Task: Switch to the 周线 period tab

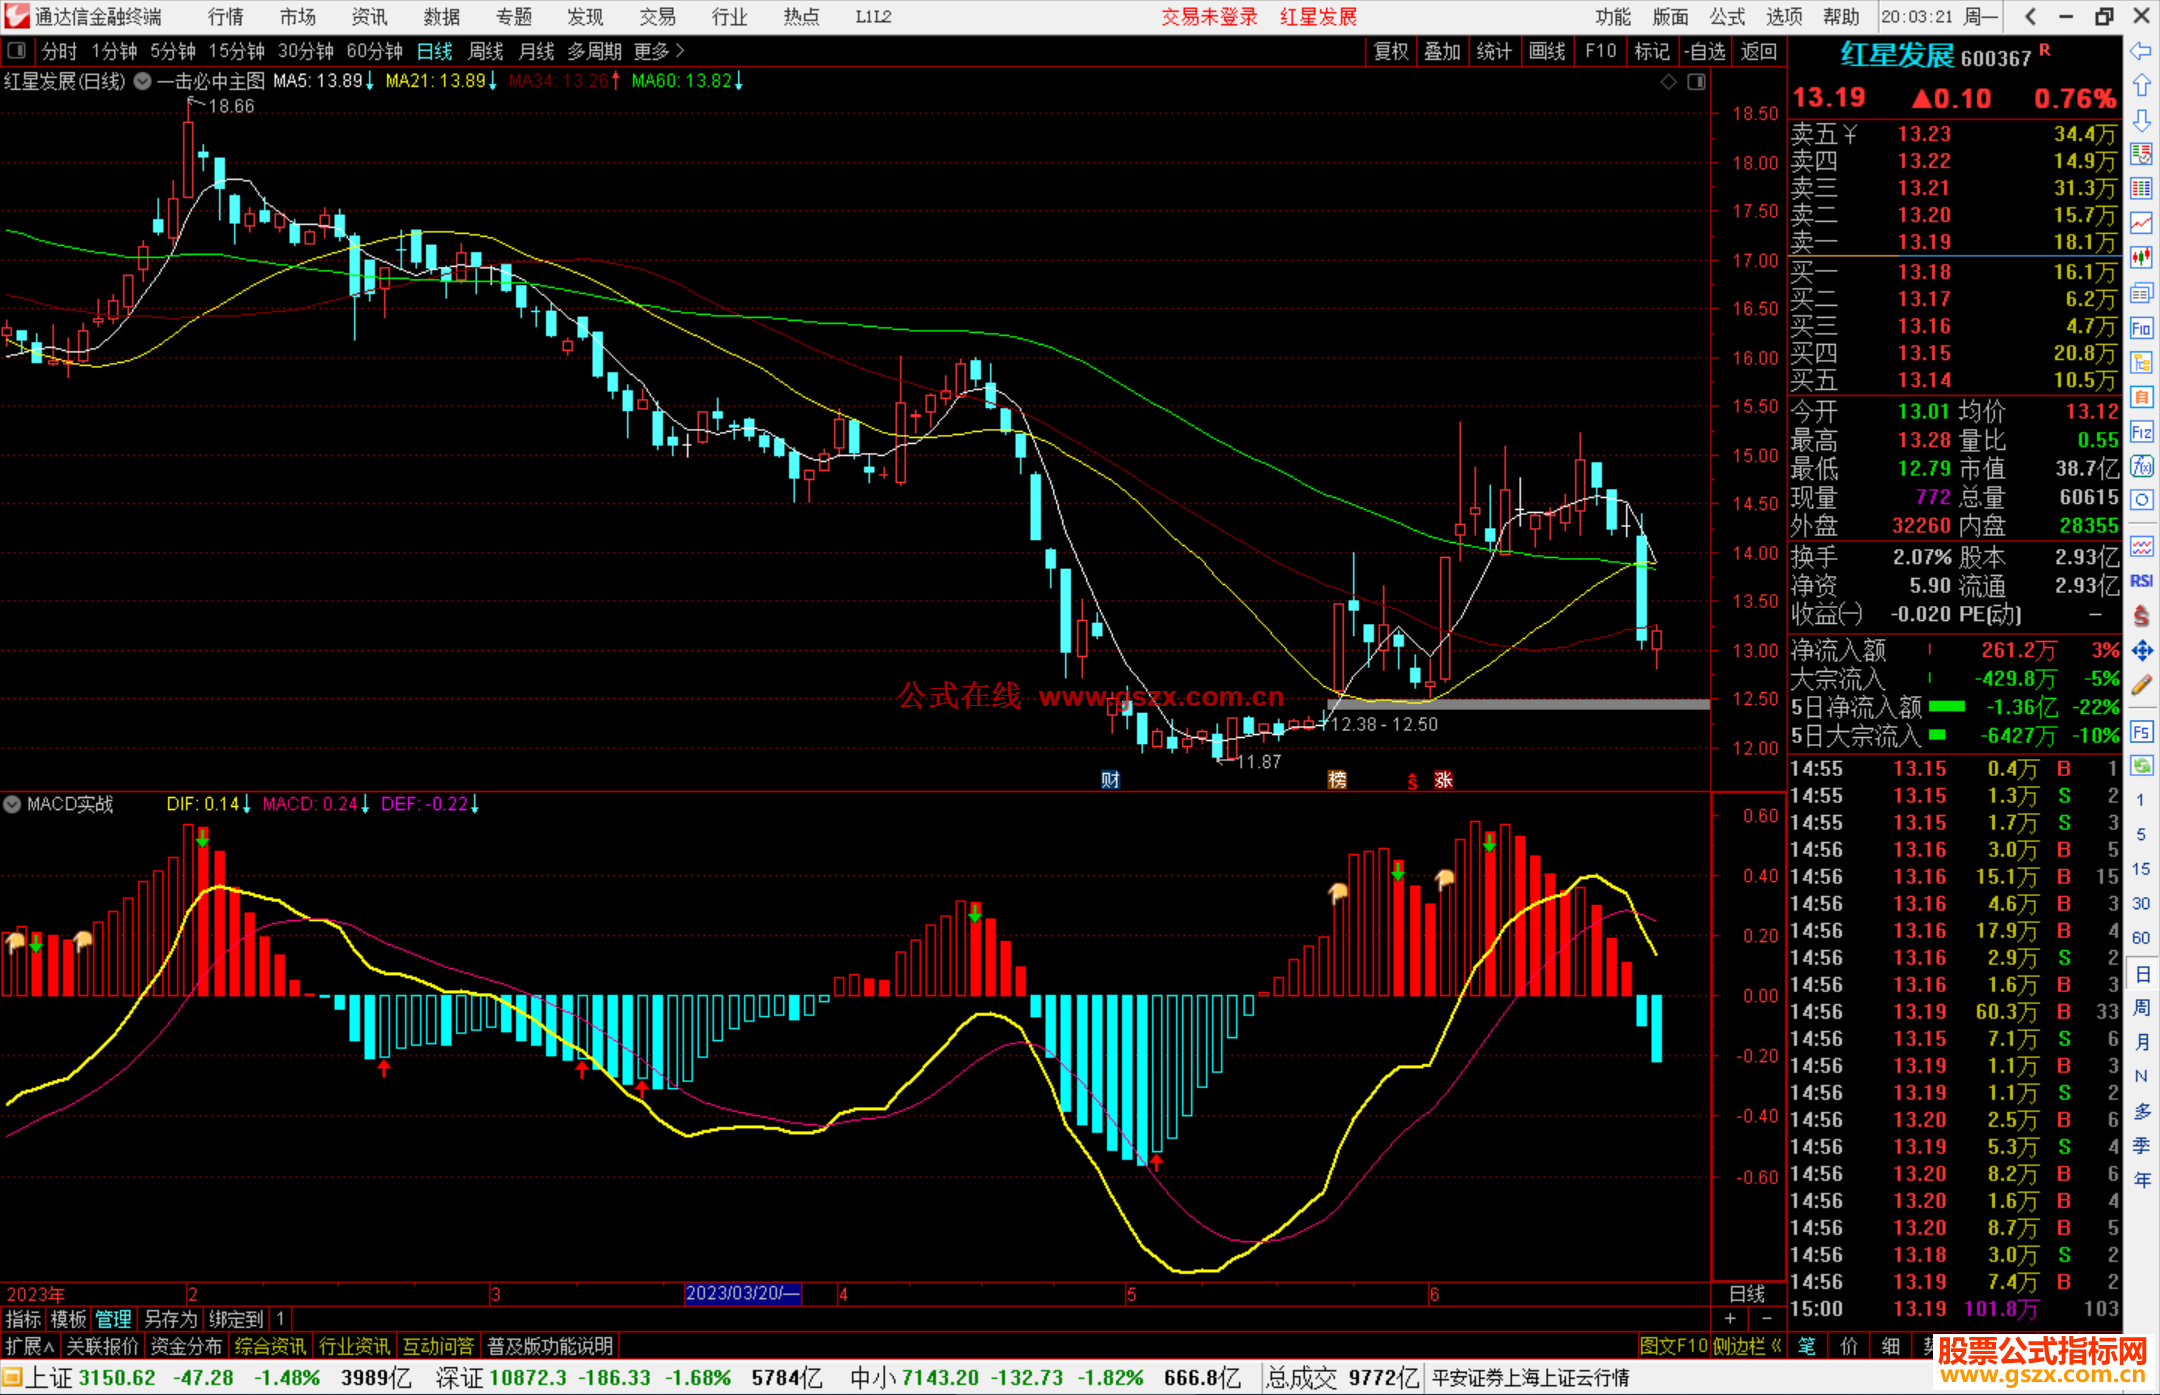Action: click(x=486, y=51)
